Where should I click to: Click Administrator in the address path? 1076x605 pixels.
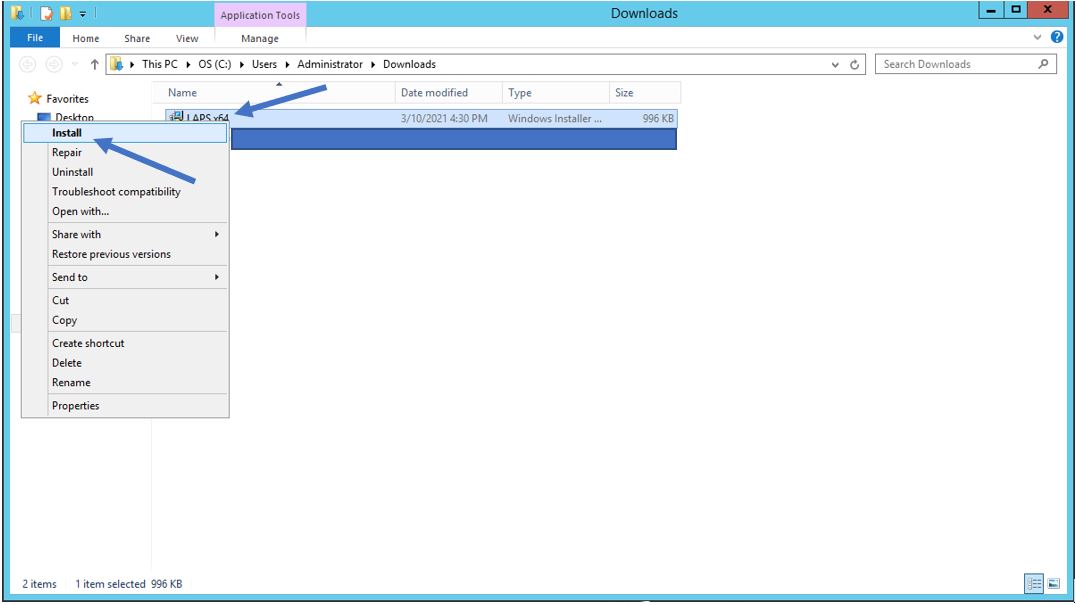(x=330, y=64)
